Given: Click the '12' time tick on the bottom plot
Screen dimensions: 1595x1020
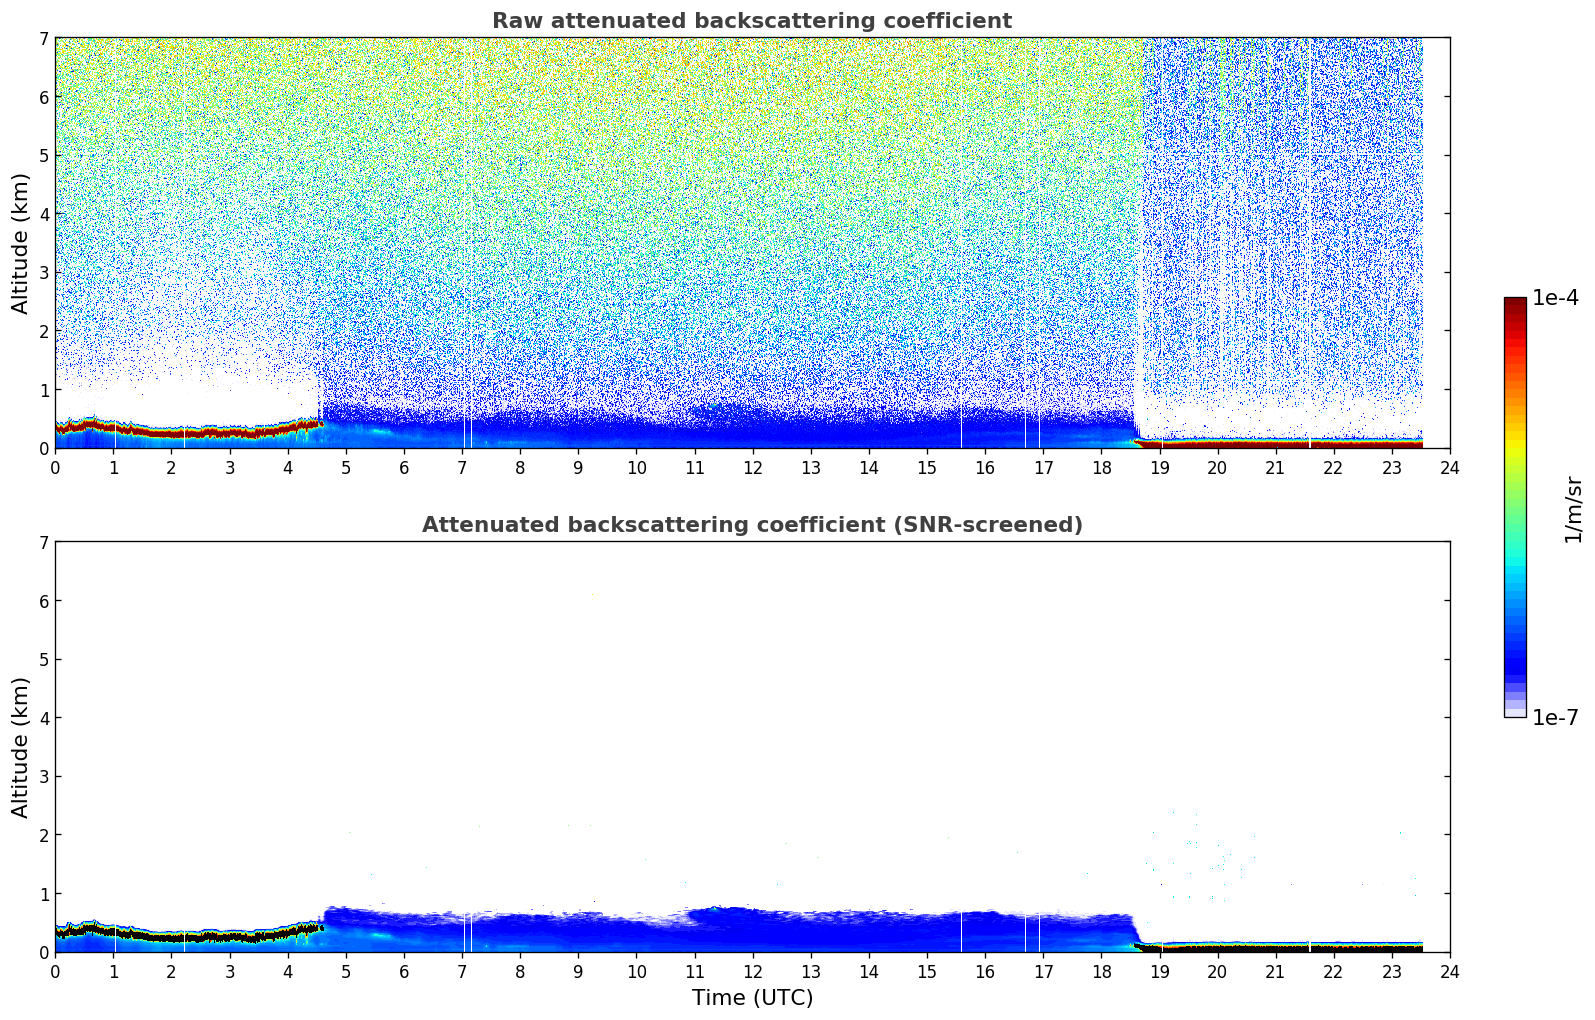Looking at the screenshot, I should [x=752, y=971].
